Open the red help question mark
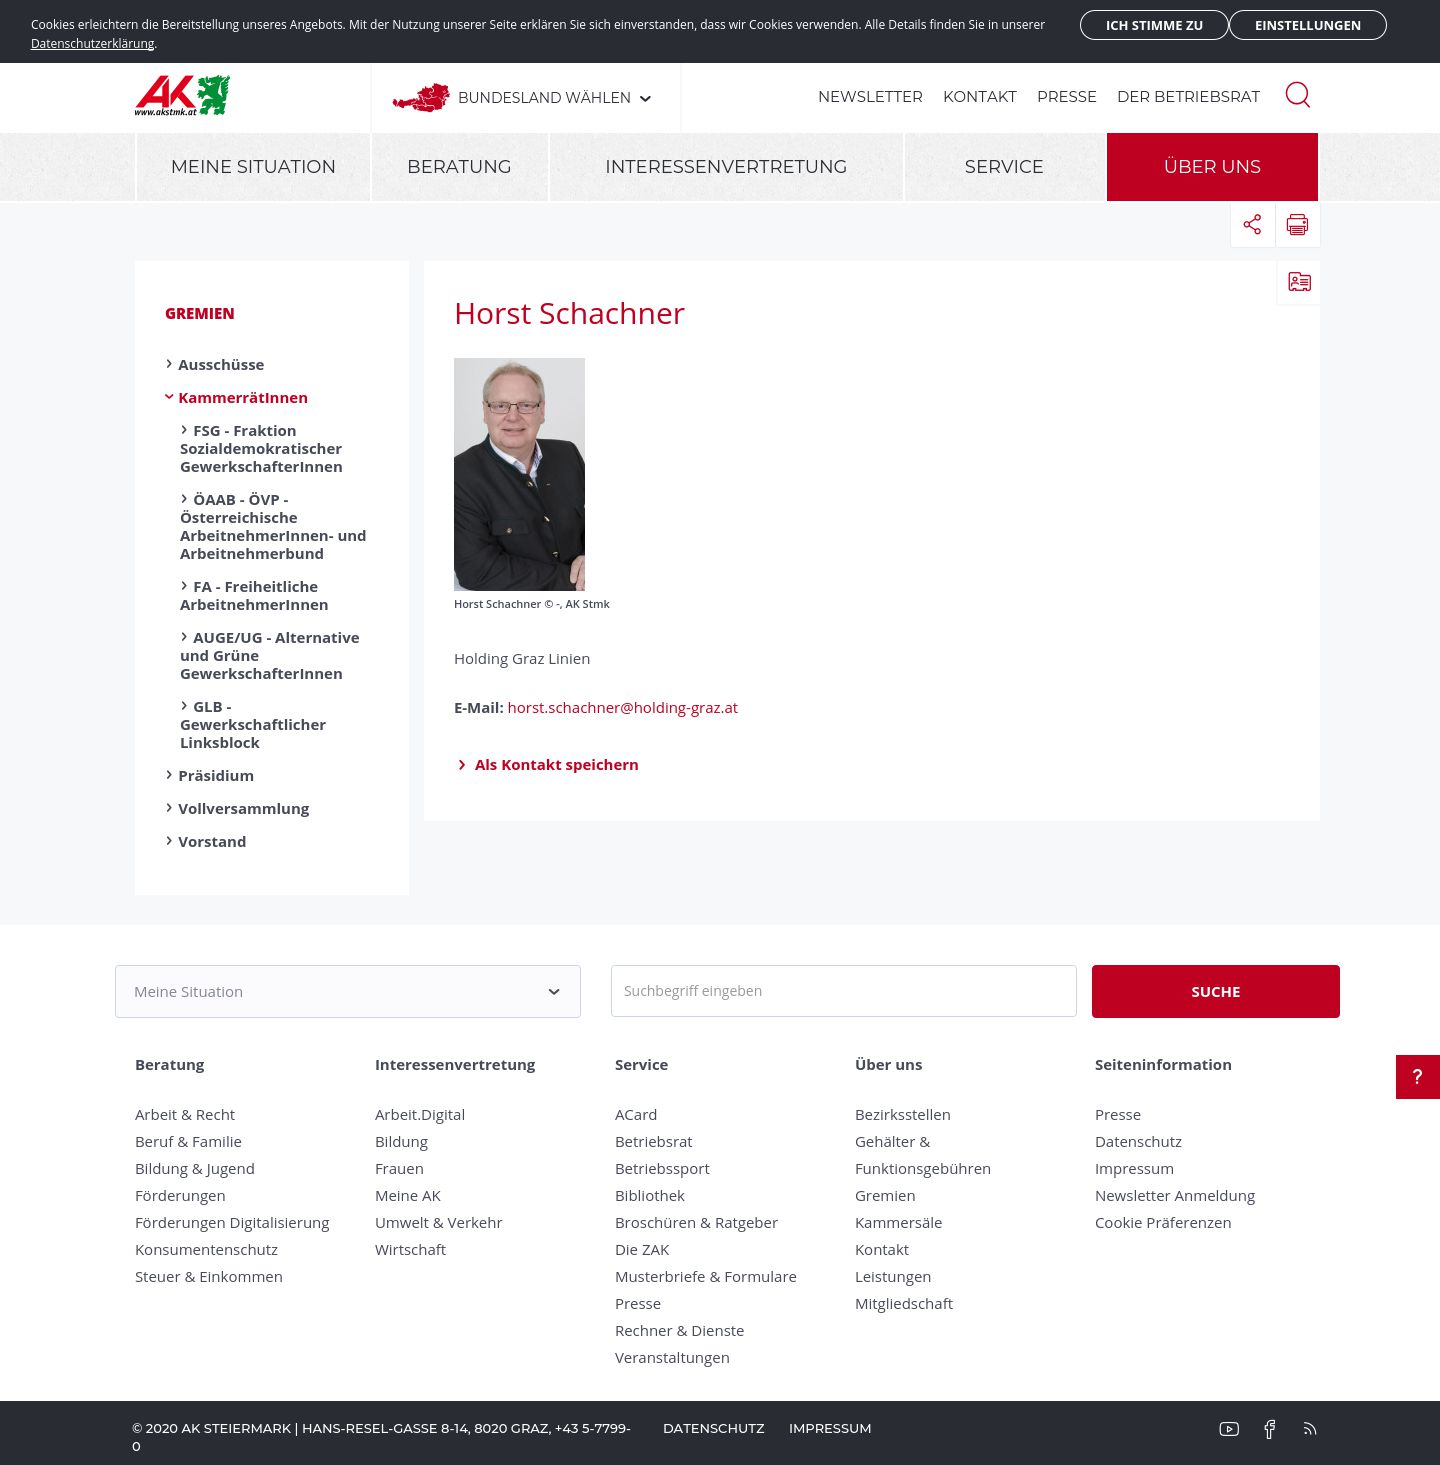1440x1465 pixels. tap(1417, 1077)
